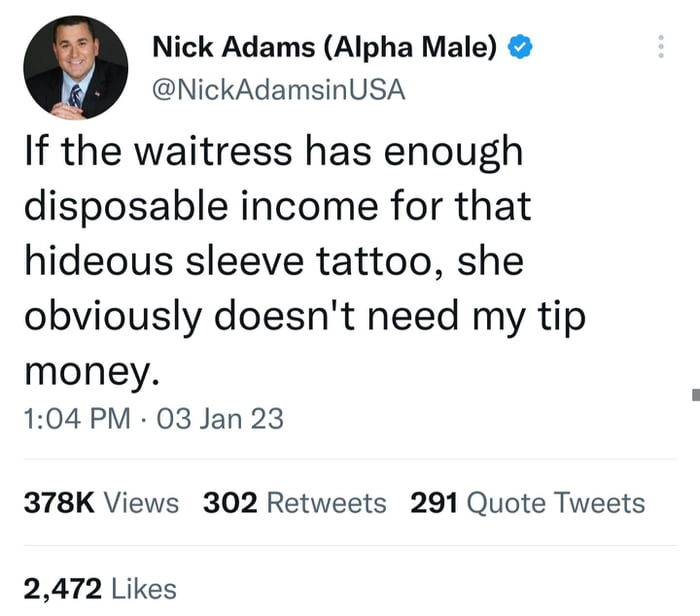Show the Retweets list
700x616 pixels.
(x=326, y=503)
